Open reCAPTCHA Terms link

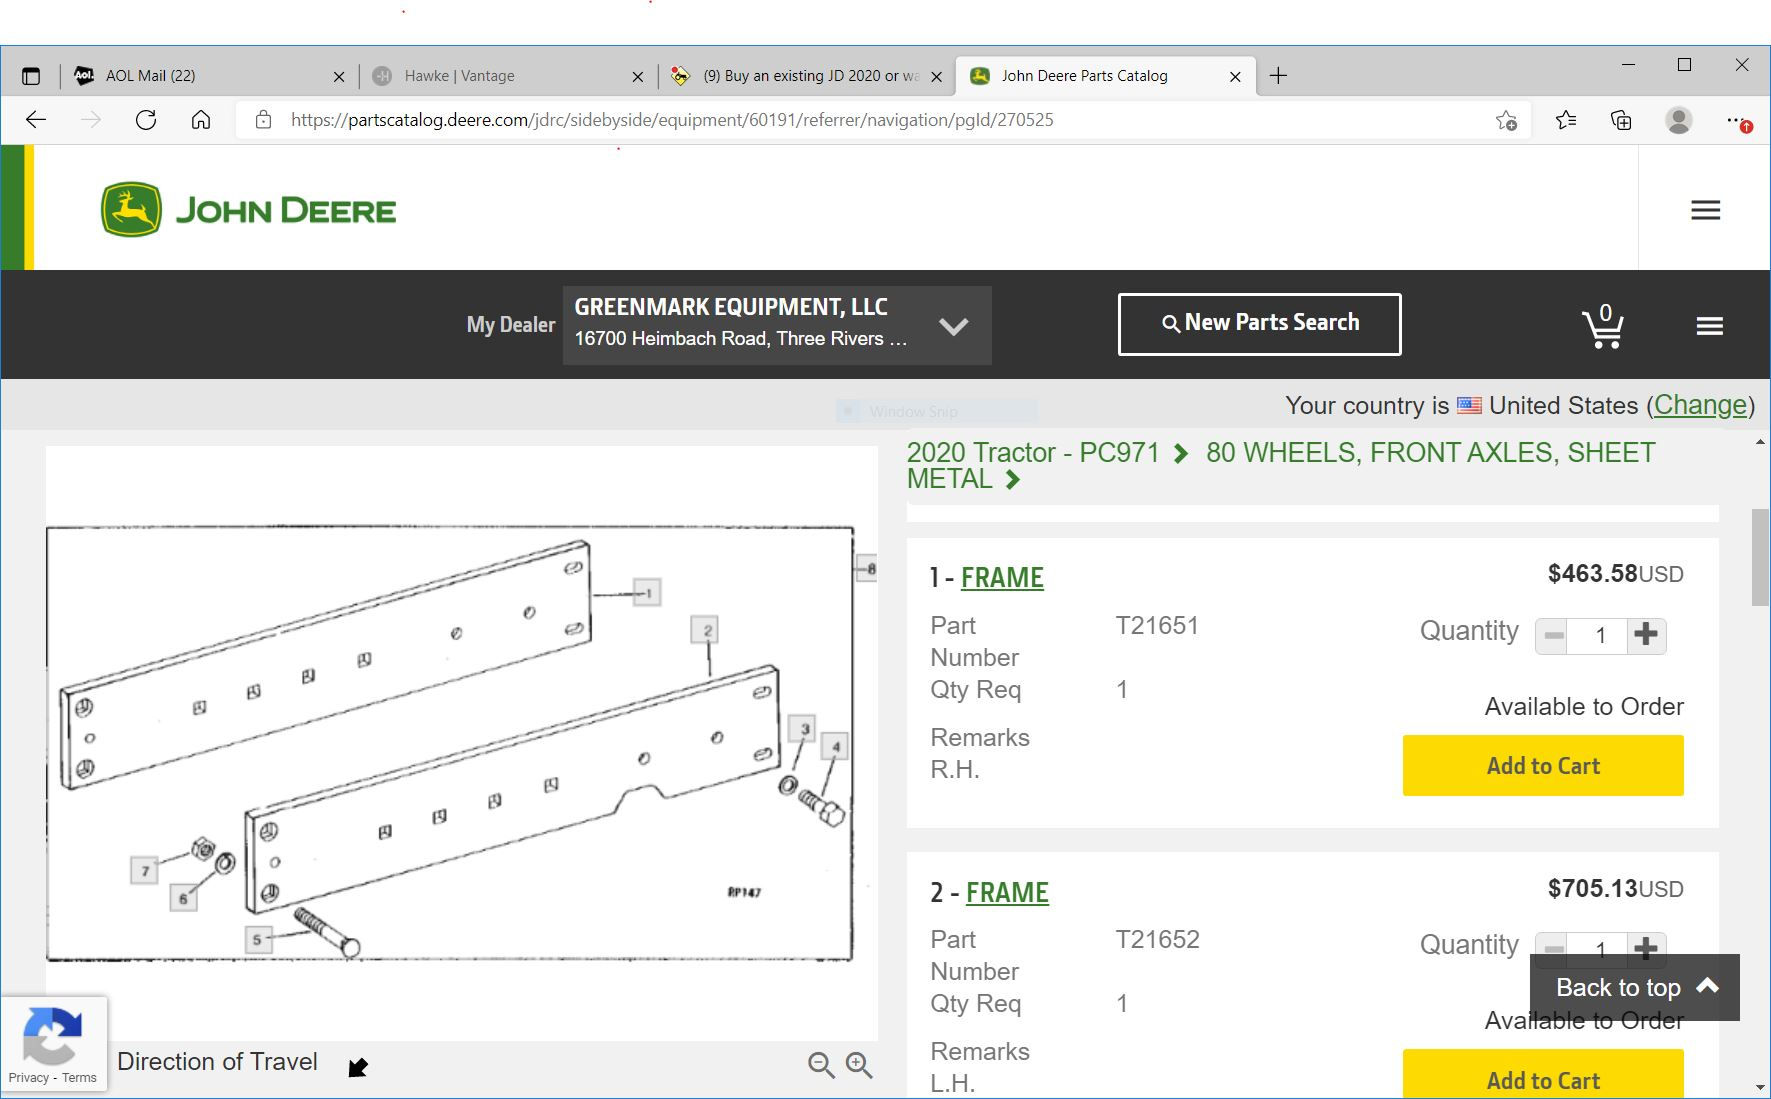click(79, 1077)
